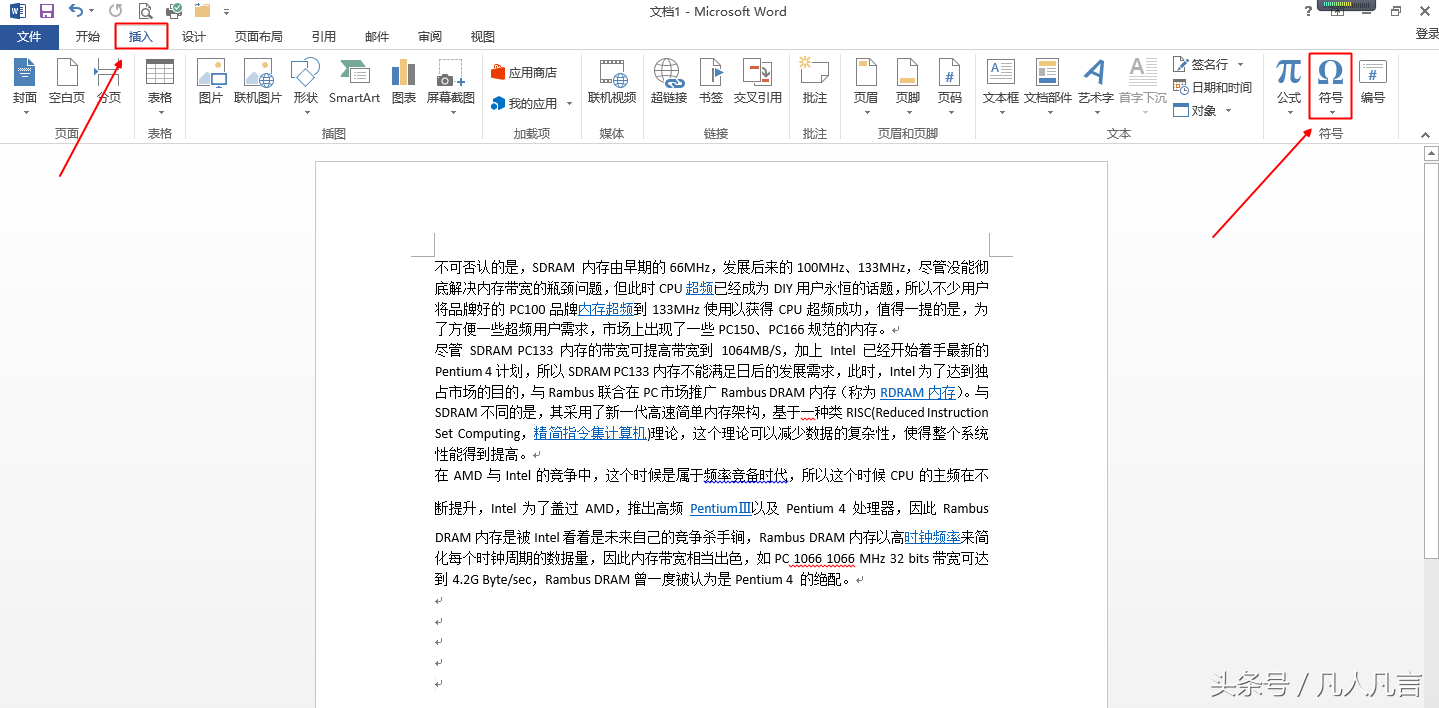The image size is (1439, 708).
Task: Click the greyed redo arrow icon
Action: (116, 11)
